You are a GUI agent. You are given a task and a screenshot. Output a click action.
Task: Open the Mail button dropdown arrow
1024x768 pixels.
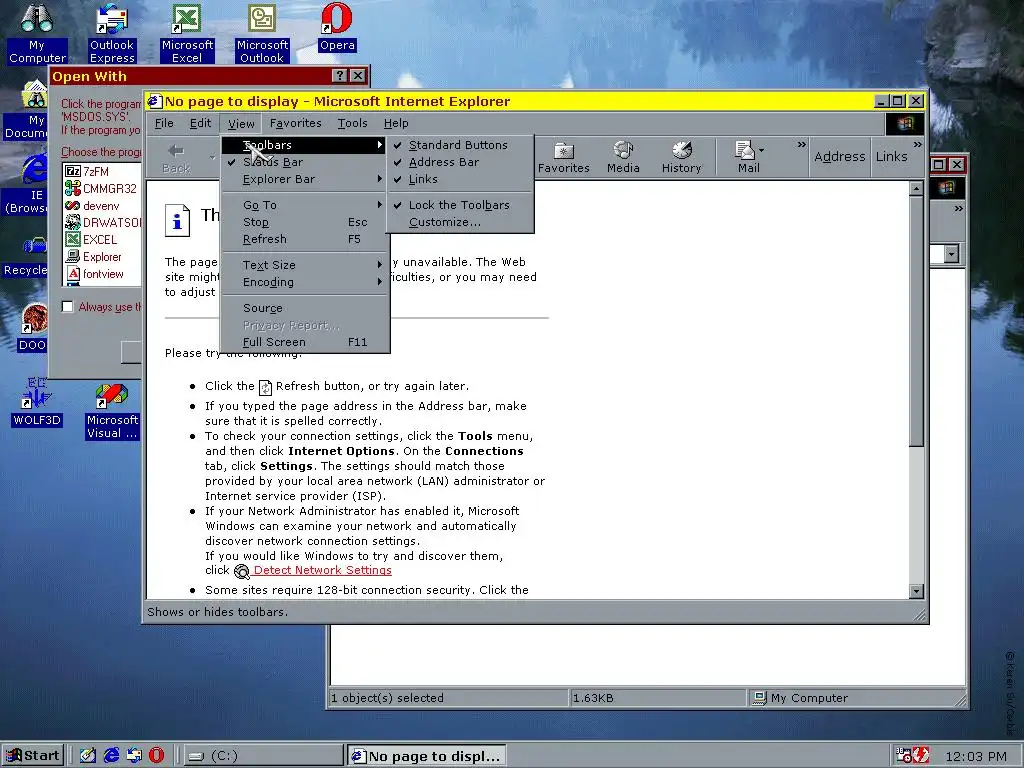tap(761, 151)
